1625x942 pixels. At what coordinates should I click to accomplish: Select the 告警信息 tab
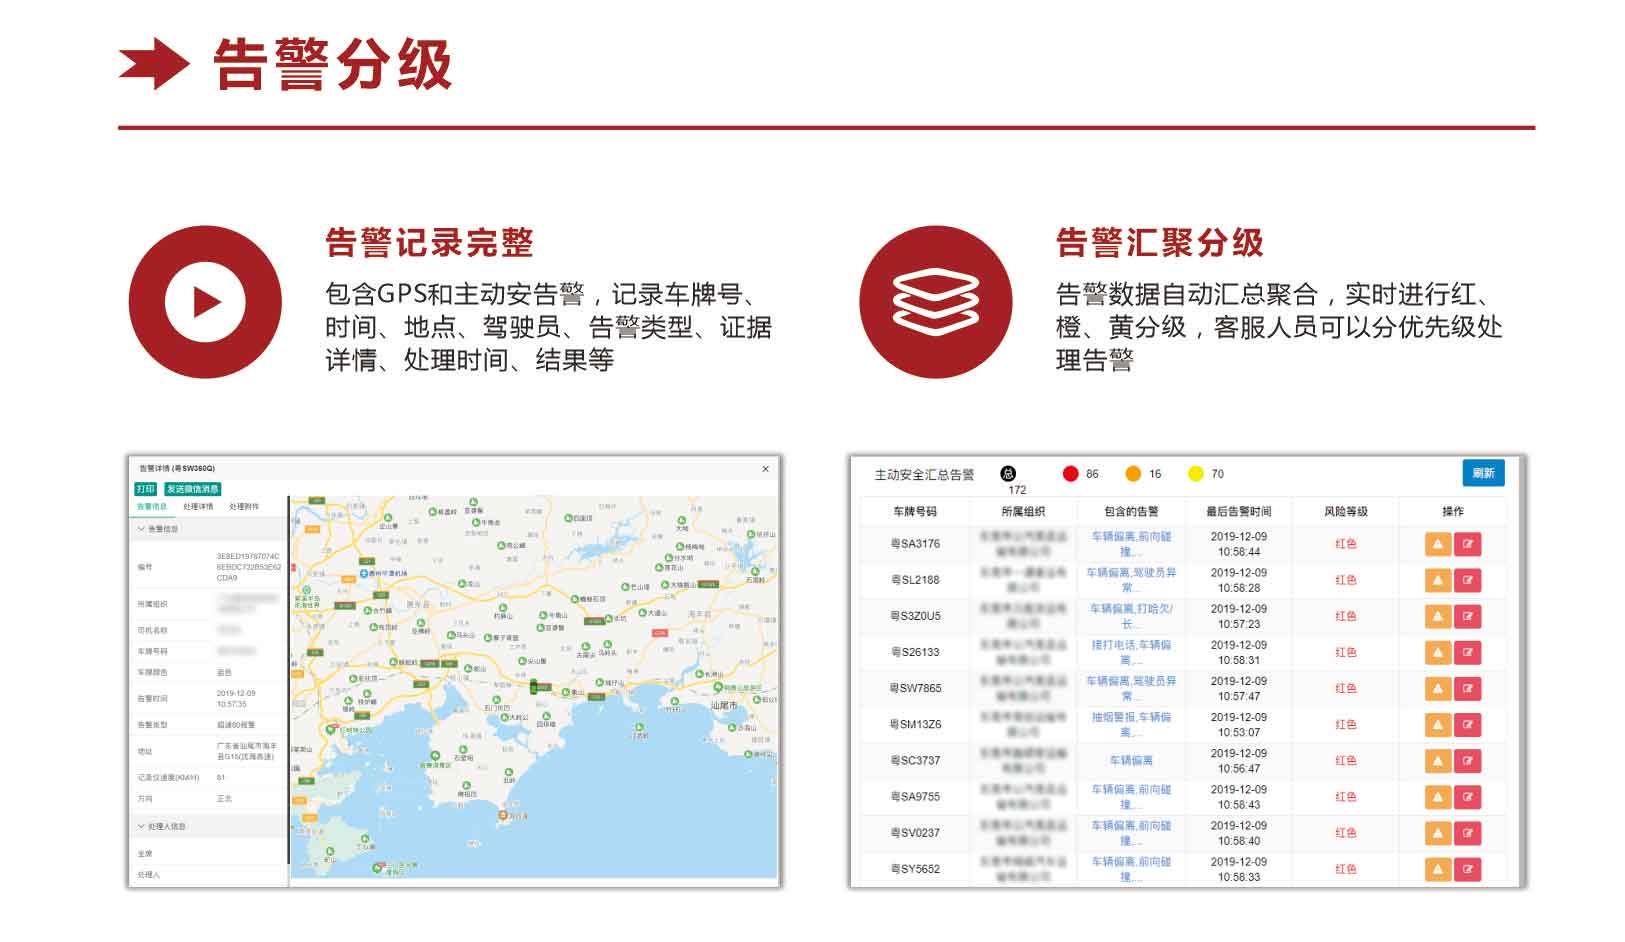152,507
